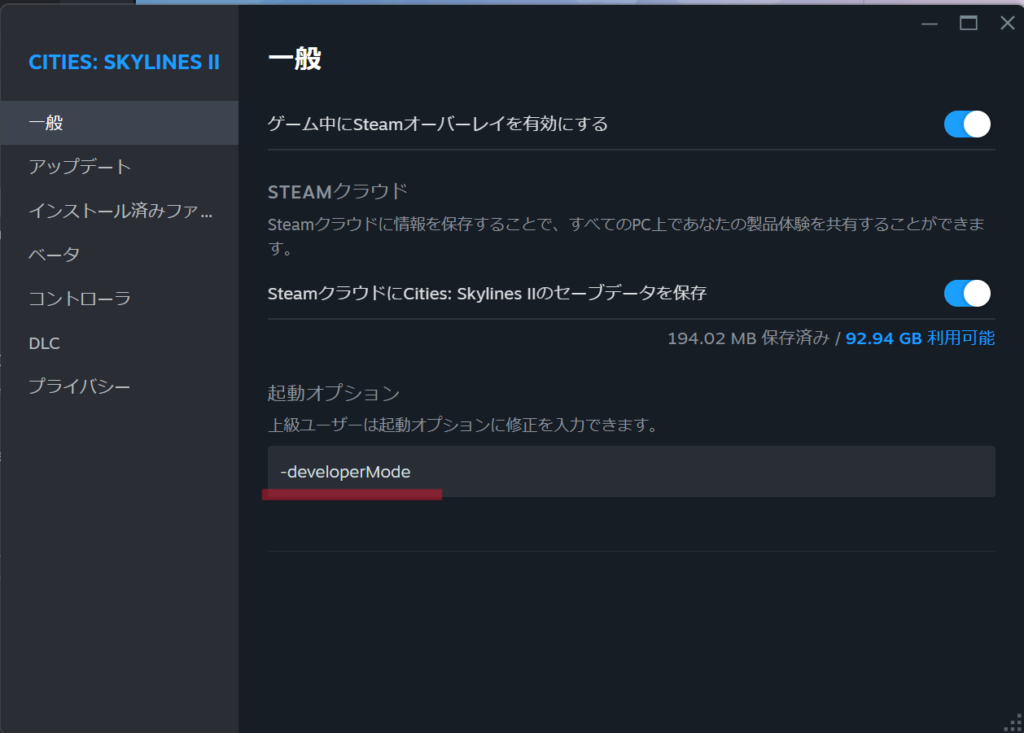Select the プライバシー tab
The image size is (1024, 733).
[x=119, y=387]
